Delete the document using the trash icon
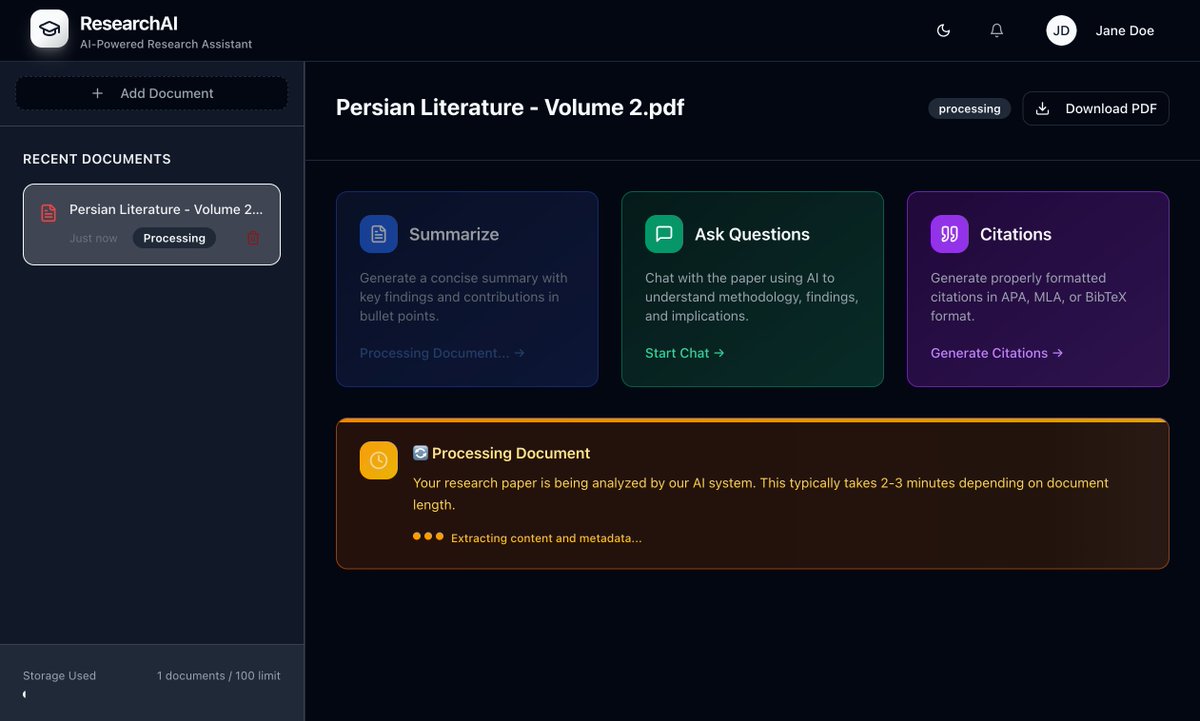The height and width of the screenshot is (721, 1200). (252, 238)
